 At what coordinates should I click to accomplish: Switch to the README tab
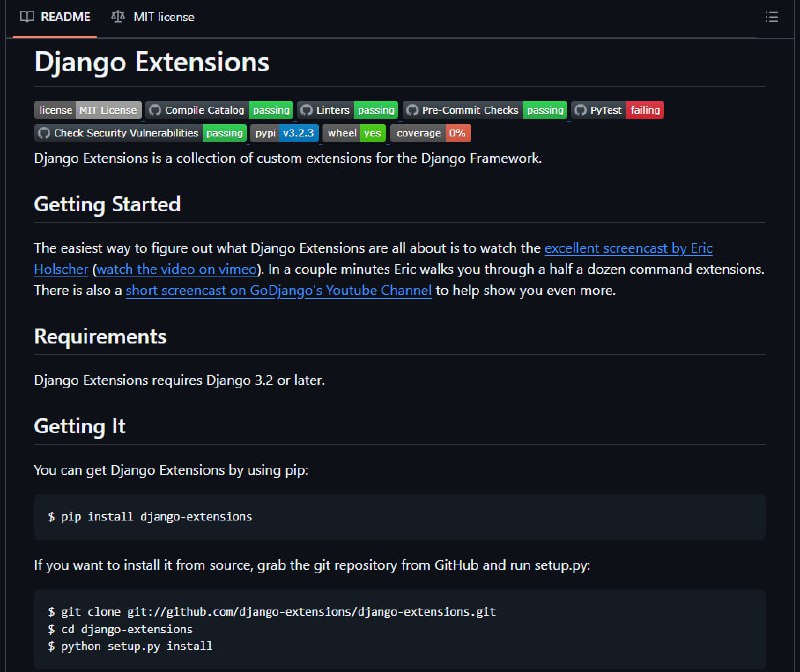click(55, 17)
